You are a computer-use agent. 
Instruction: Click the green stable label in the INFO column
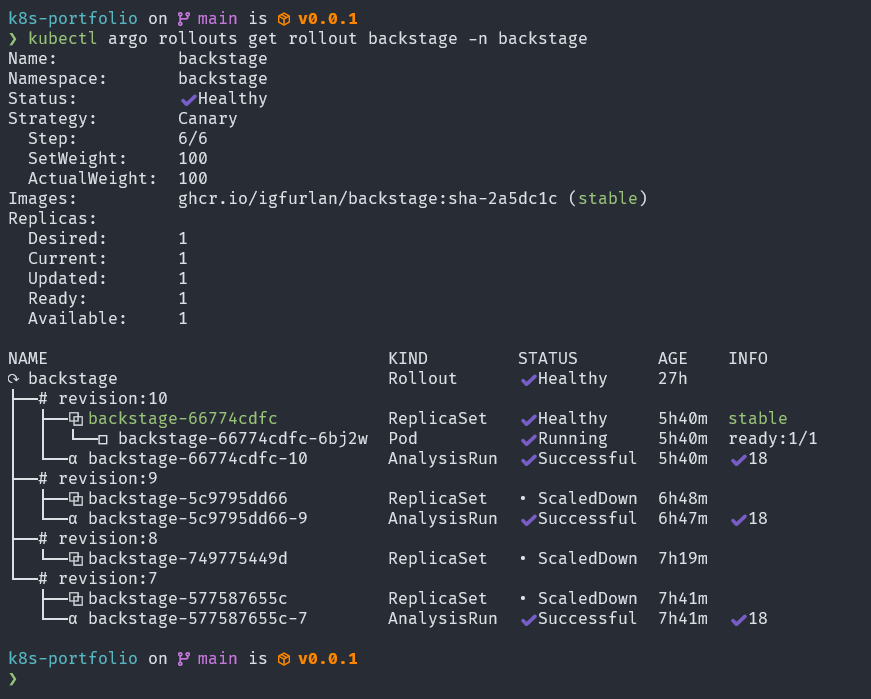tap(757, 419)
